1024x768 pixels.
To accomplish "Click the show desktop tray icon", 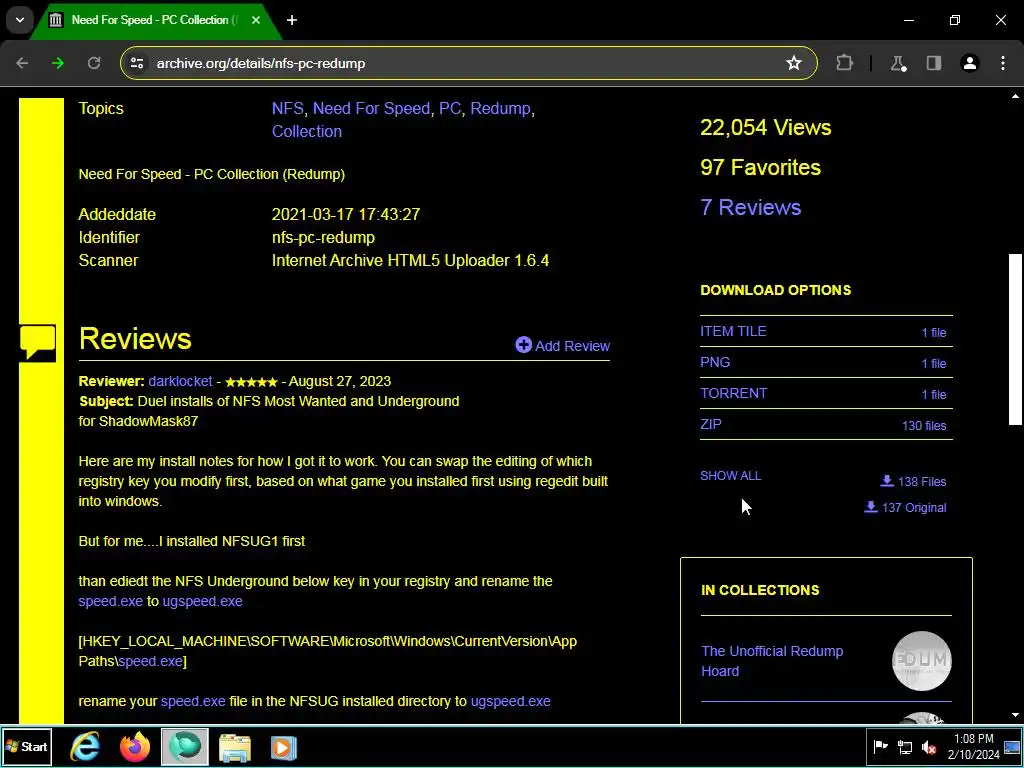I will tap(1012, 746).
